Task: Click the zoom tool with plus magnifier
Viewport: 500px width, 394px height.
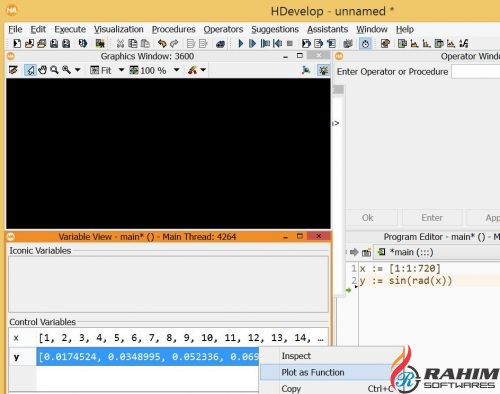Action: (66, 70)
